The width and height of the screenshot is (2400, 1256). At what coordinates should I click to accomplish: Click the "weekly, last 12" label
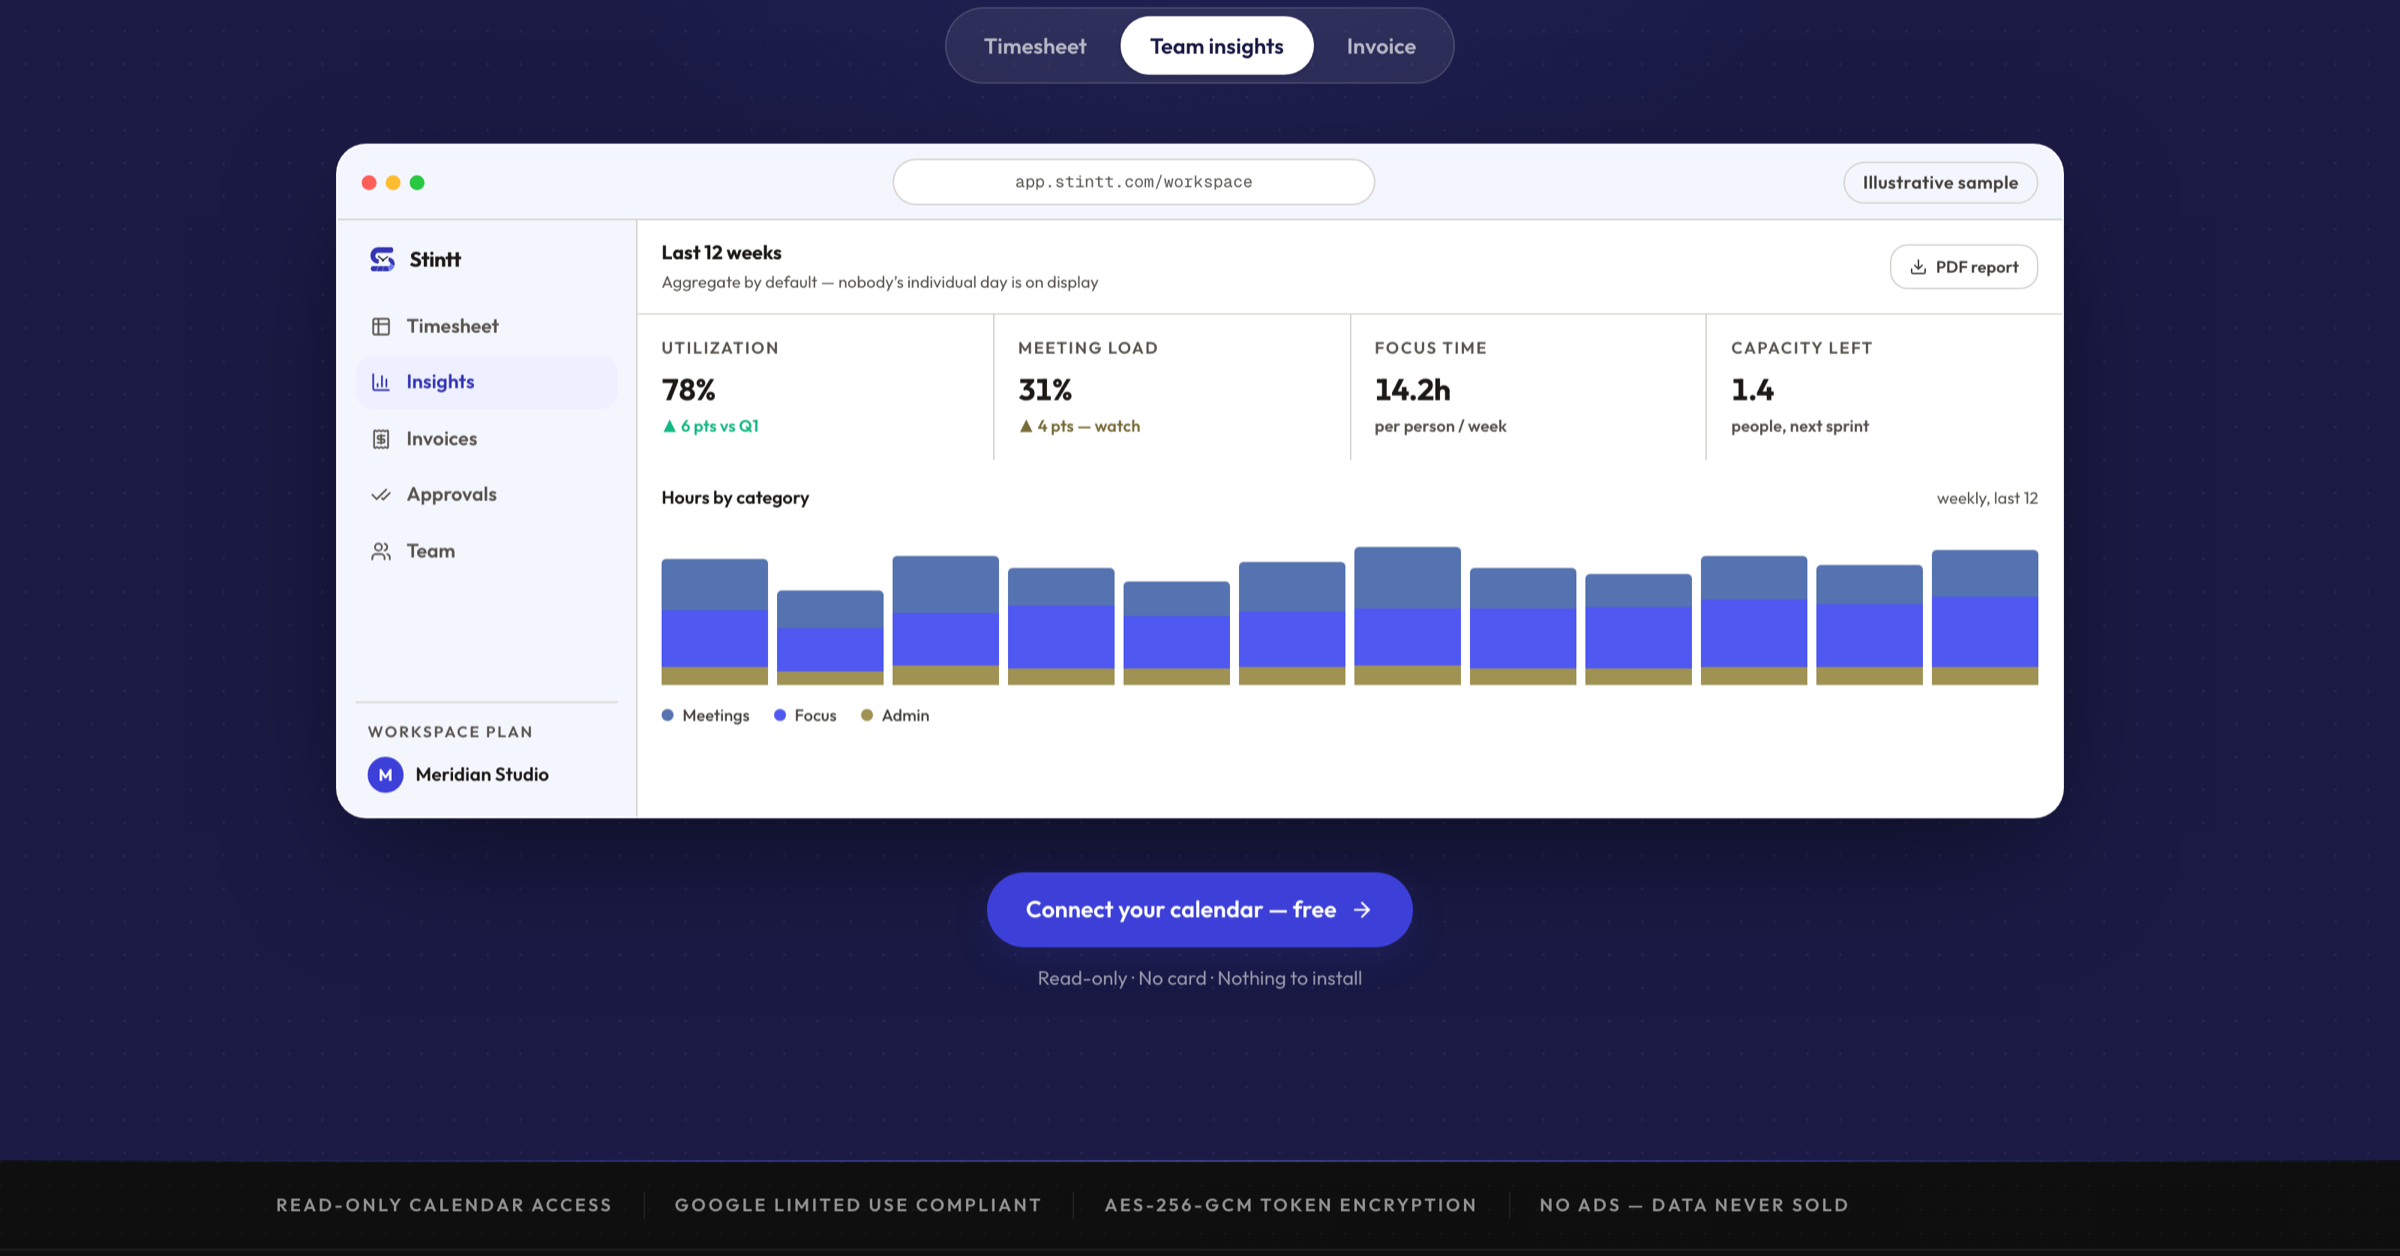(1987, 498)
